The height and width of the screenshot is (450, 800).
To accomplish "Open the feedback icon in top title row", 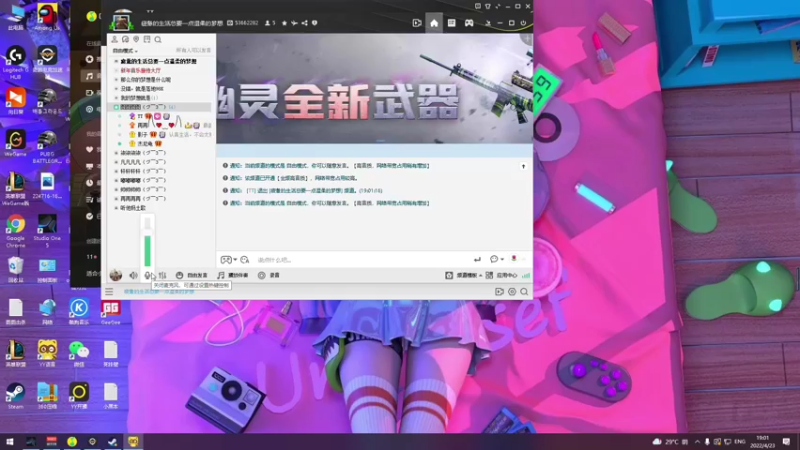I will (478, 6).
